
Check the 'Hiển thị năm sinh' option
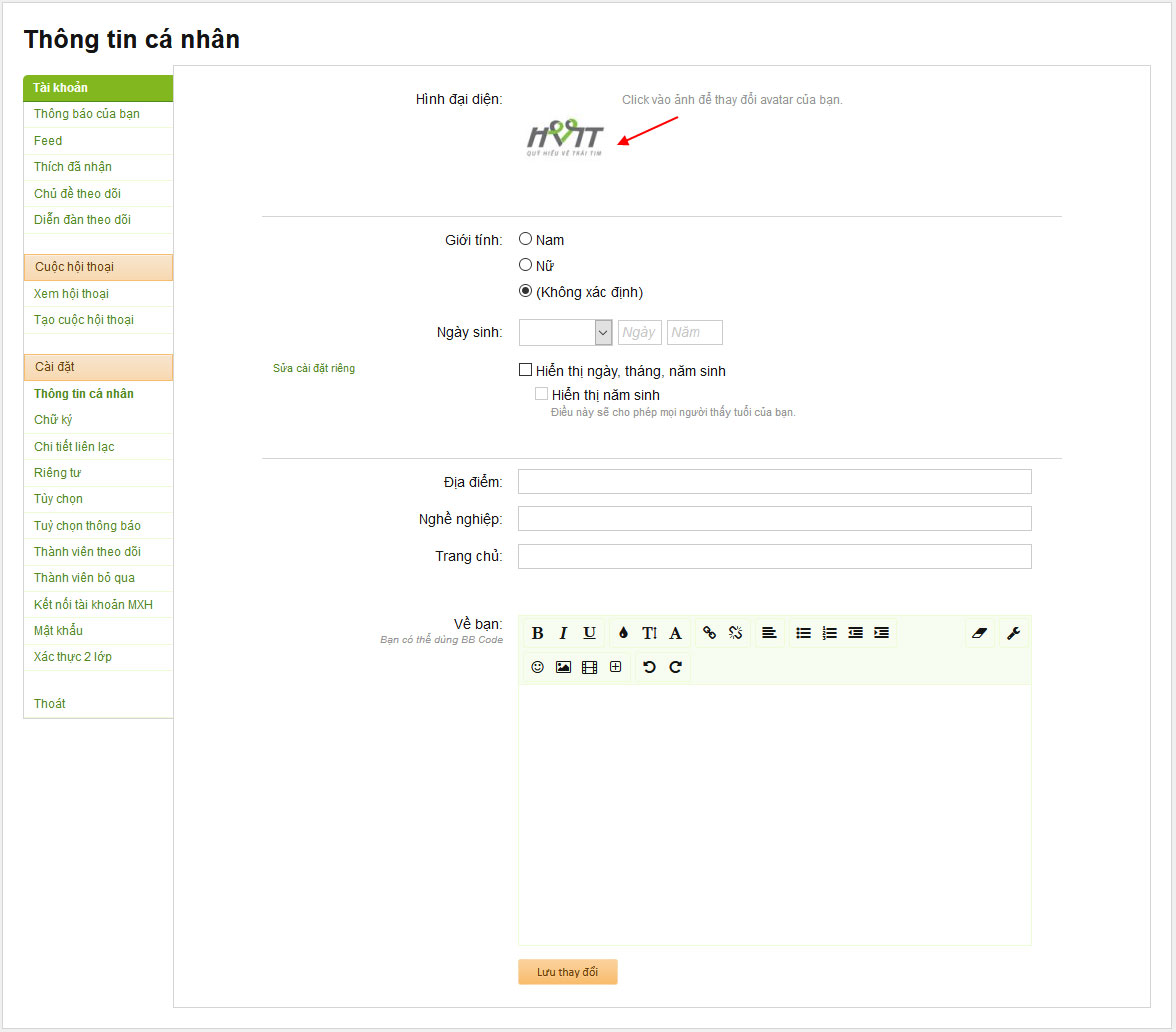tap(541, 394)
